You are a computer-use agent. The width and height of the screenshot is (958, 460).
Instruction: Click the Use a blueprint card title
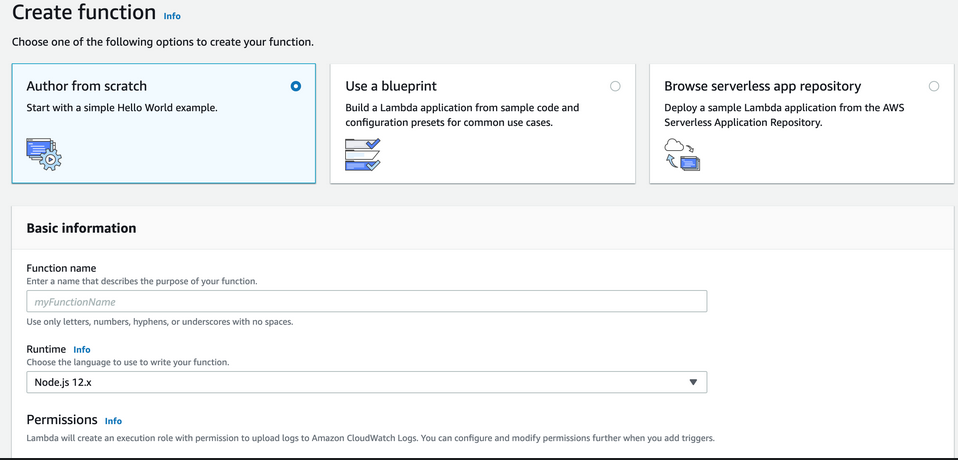tap(391, 86)
